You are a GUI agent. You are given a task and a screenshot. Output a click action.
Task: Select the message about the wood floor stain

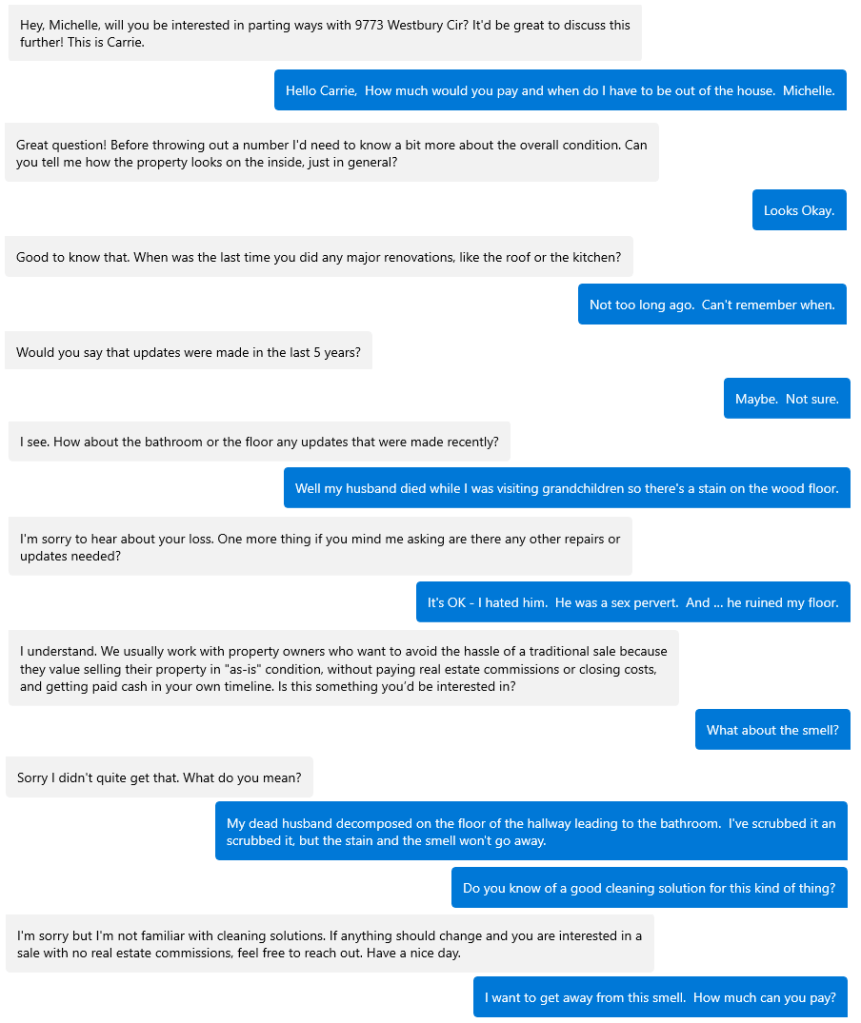[x=566, y=489]
